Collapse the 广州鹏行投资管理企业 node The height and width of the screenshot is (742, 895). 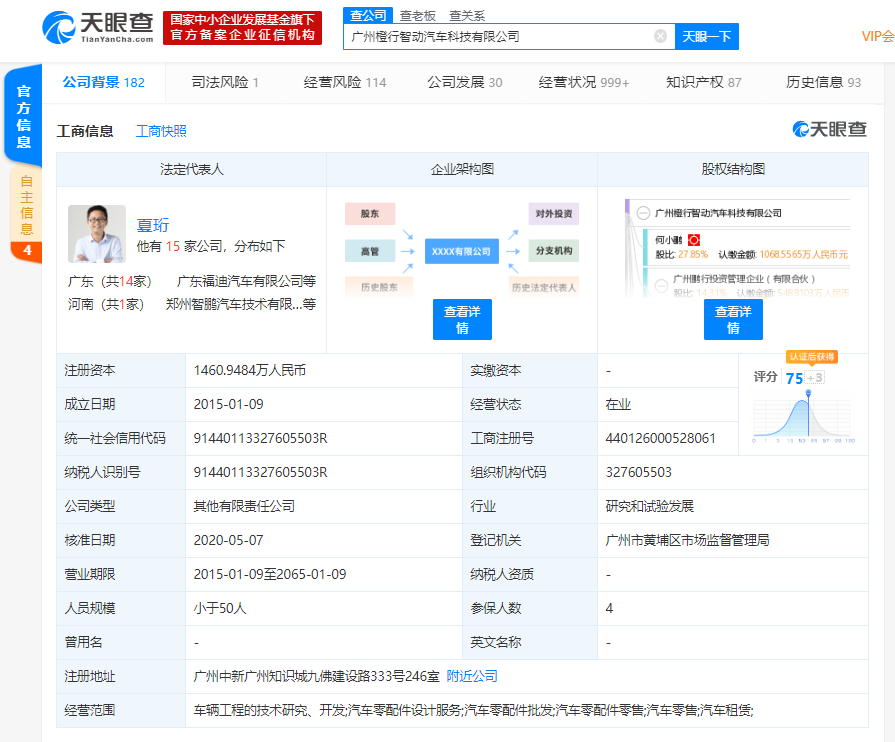coord(661,285)
